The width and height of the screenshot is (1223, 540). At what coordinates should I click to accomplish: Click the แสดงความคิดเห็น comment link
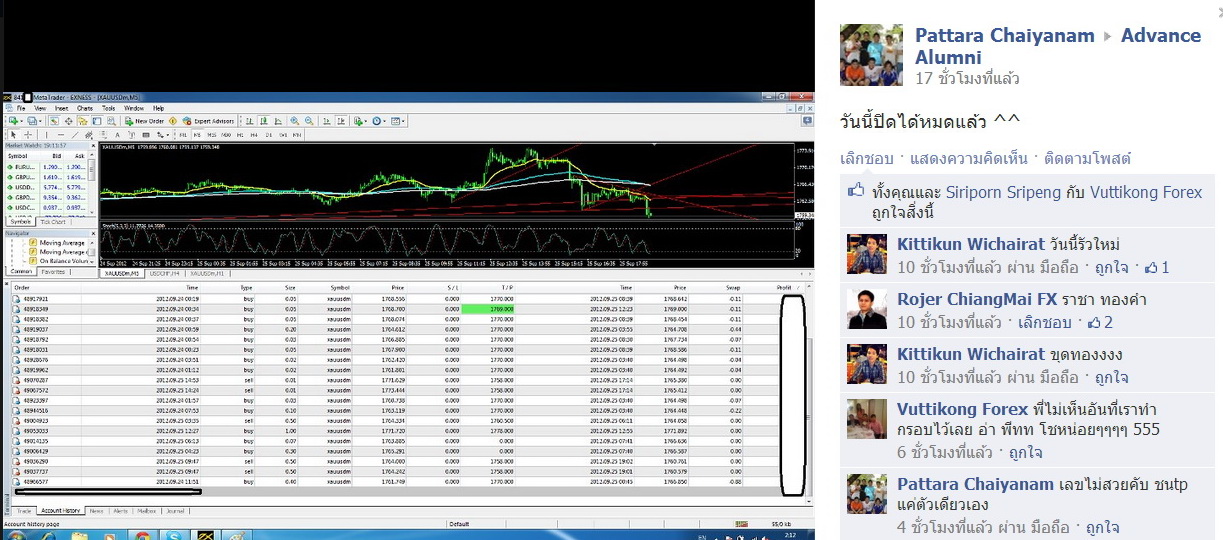969,158
